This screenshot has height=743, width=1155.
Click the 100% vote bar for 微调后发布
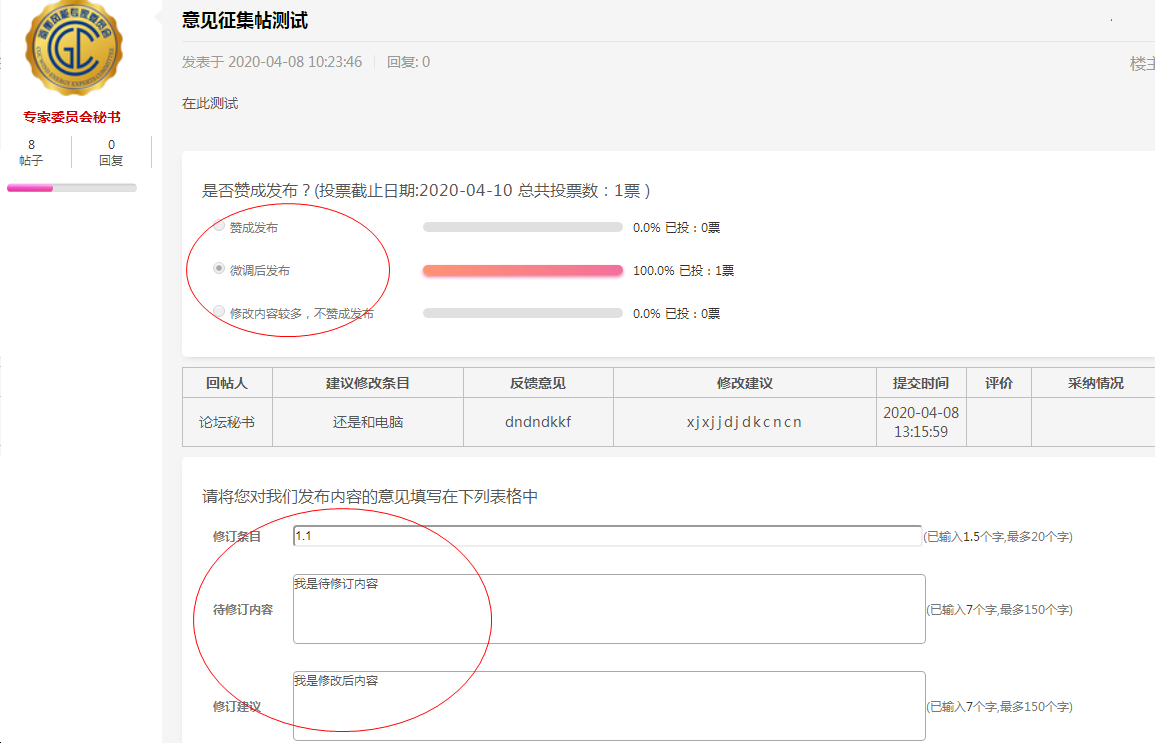[x=522, y=270]
